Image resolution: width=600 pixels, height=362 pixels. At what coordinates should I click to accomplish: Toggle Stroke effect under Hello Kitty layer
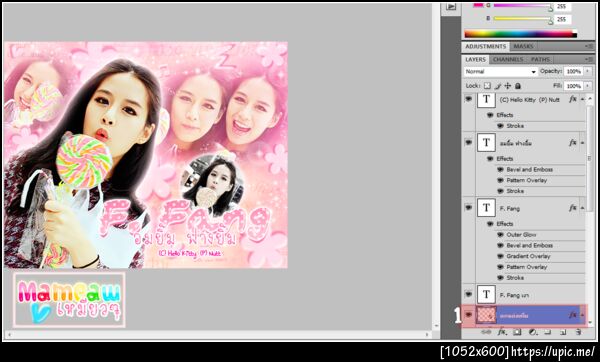[500, 126]
